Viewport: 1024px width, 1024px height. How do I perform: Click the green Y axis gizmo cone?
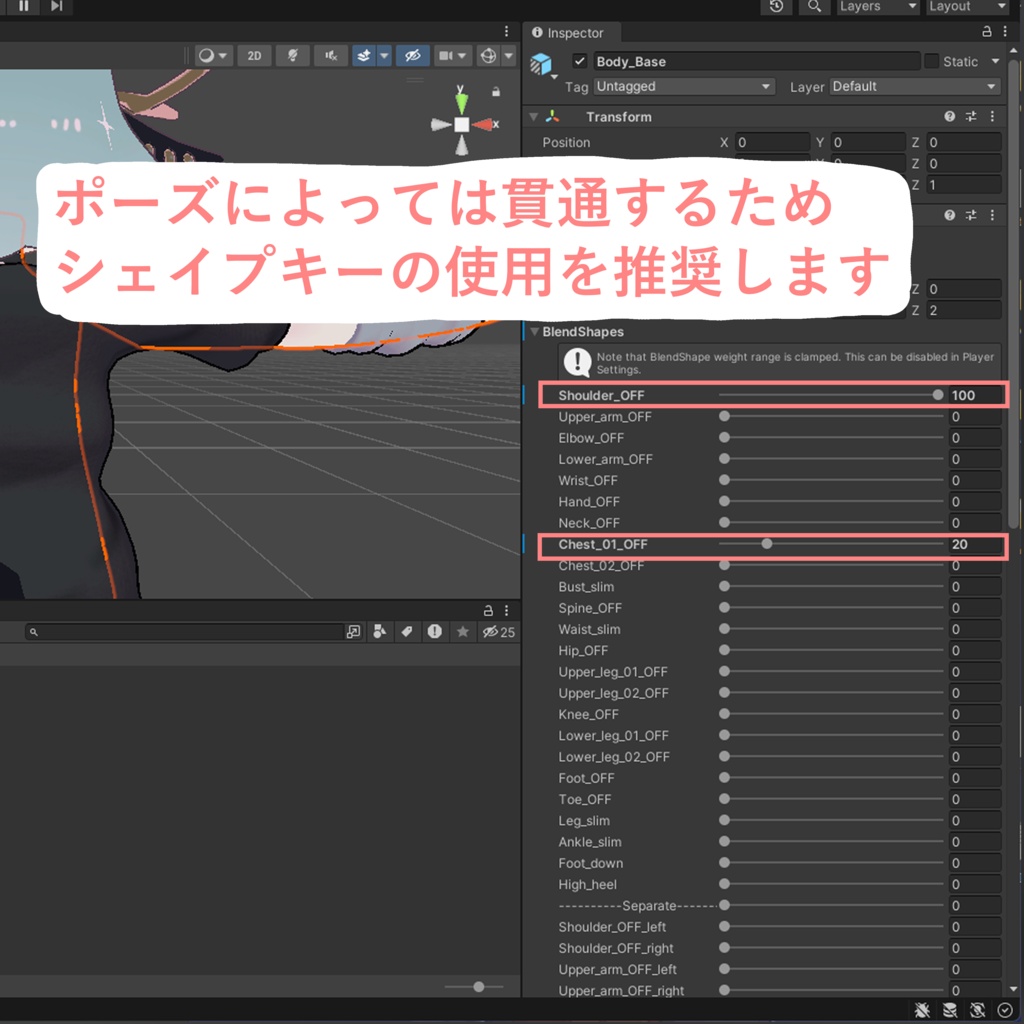click(x=462, y=102)
